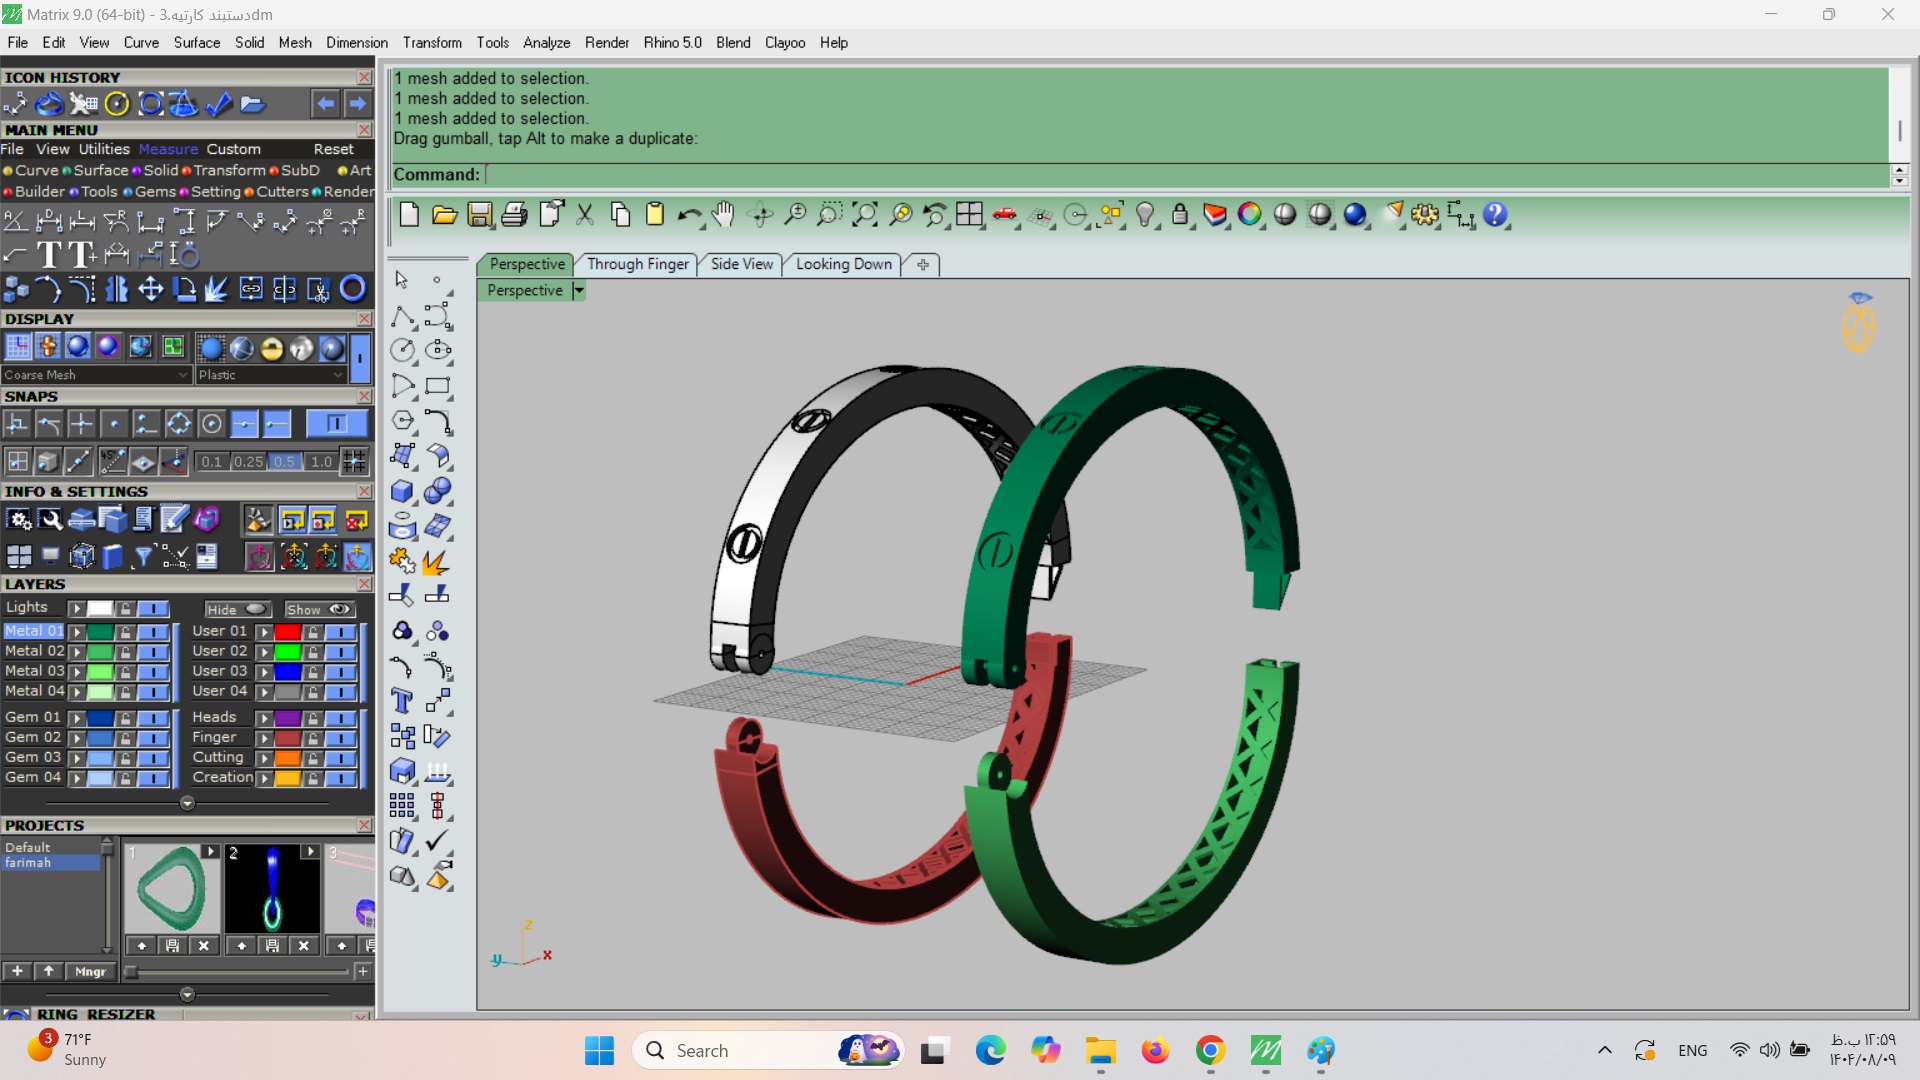Open the Zoom Extents tool
Viewport: 1920px width, 1080px height.
tap(865, 214)
